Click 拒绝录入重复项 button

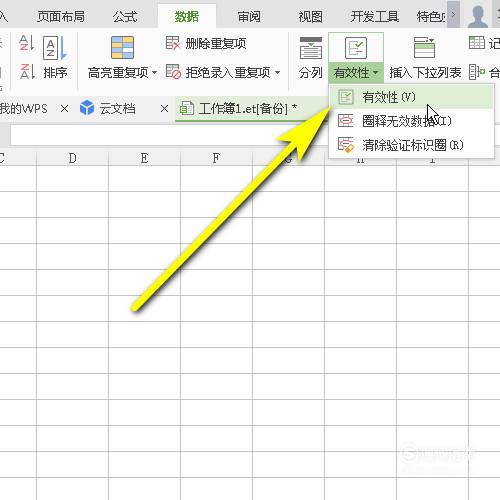(218, 72)
